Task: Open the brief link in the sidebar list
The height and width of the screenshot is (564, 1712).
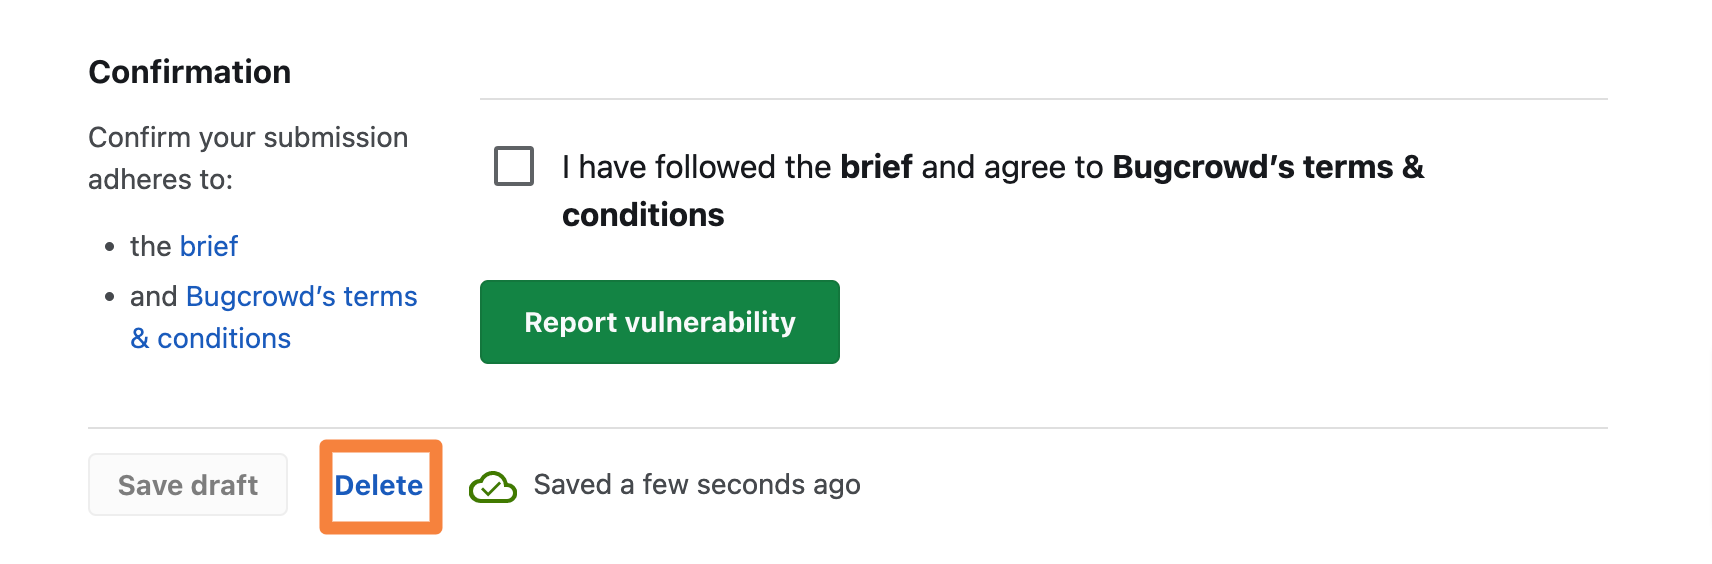Action: (x=209, y=246)
